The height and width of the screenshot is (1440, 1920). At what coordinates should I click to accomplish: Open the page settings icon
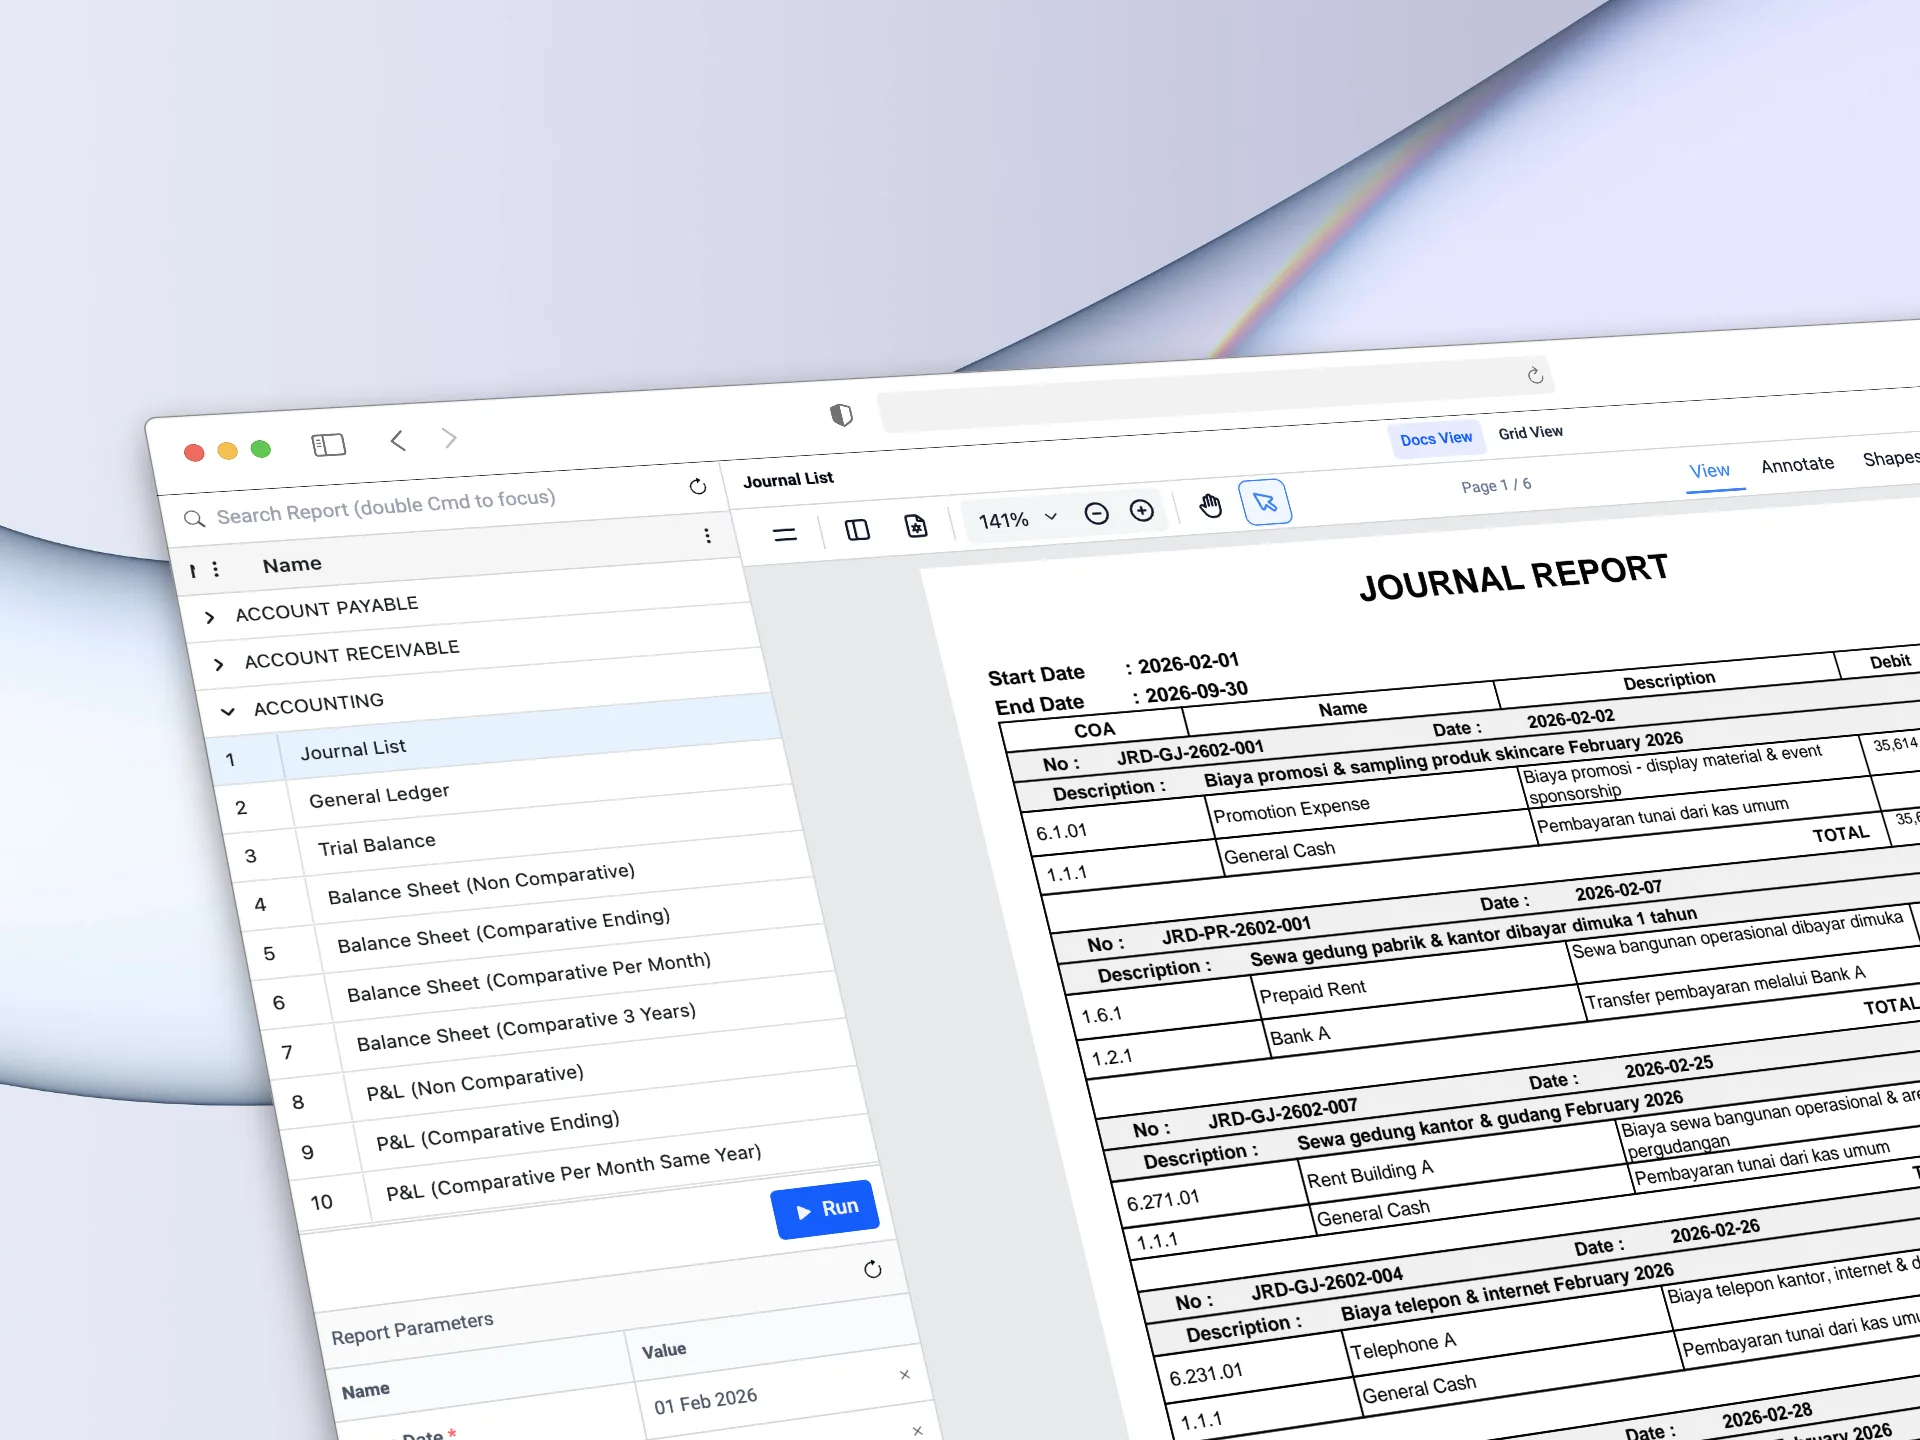click(915, 525)
